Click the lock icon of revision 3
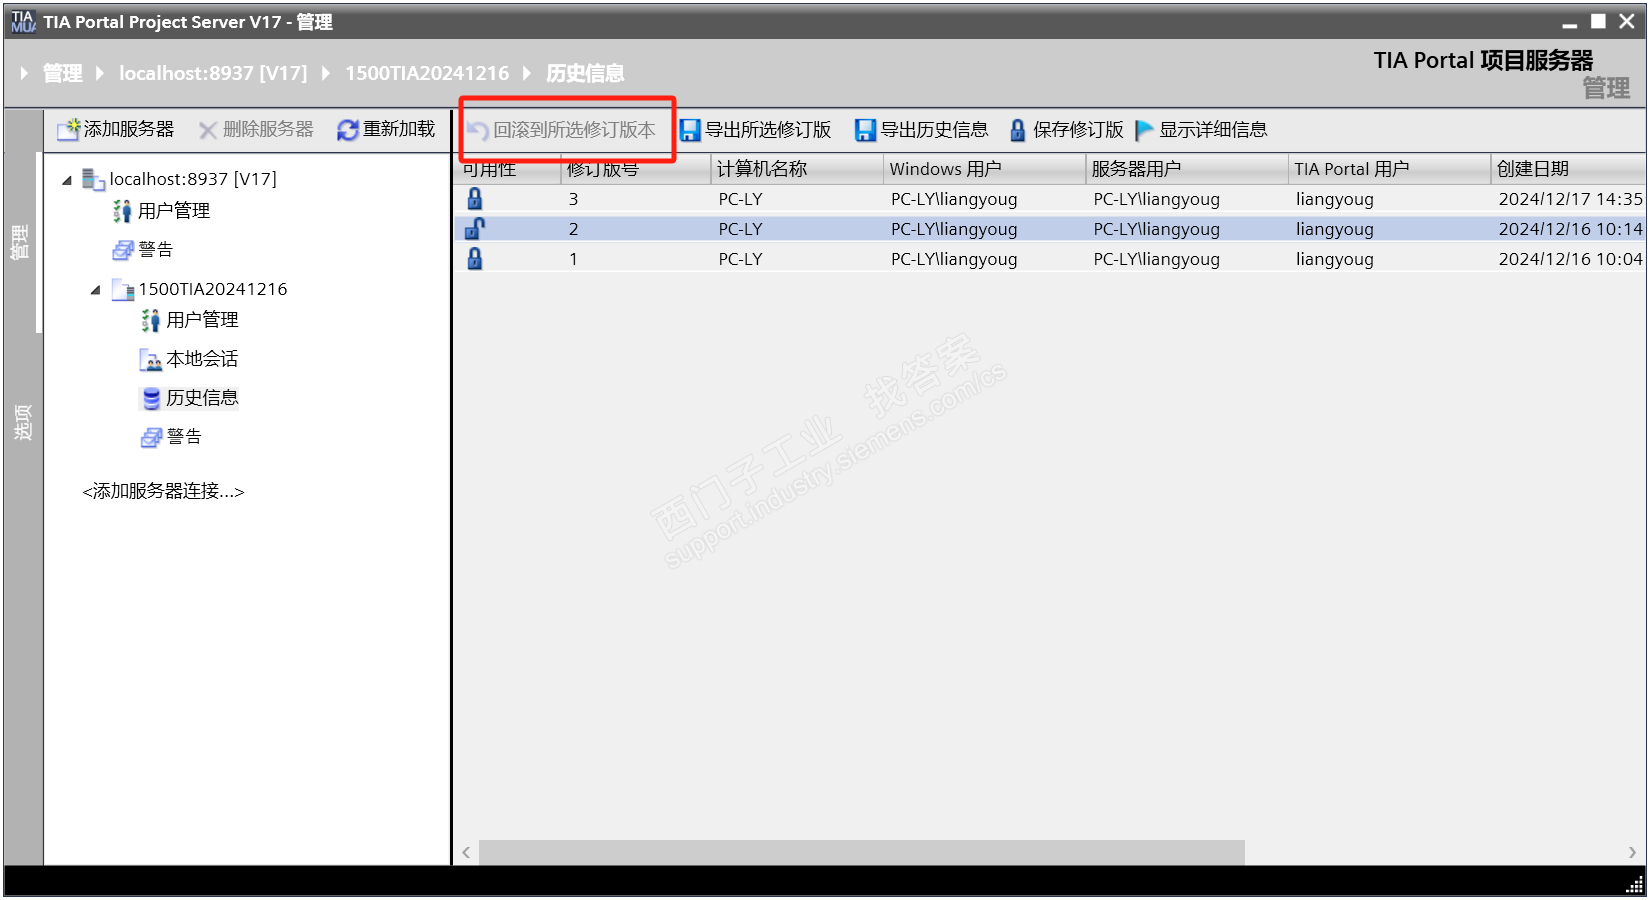This screenshot has height=900, width=1650. coord(475,199)
